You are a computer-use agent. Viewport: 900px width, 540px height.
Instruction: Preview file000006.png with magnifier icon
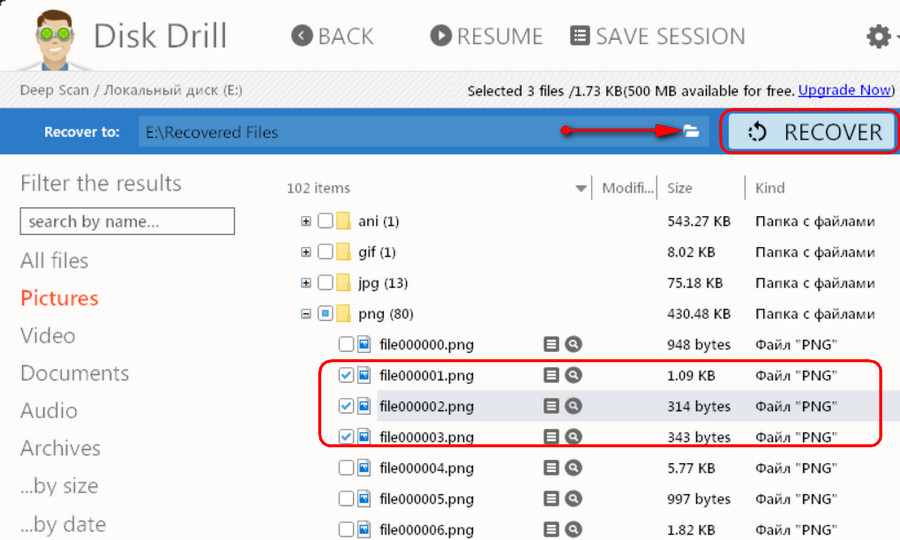coord(573,530)
